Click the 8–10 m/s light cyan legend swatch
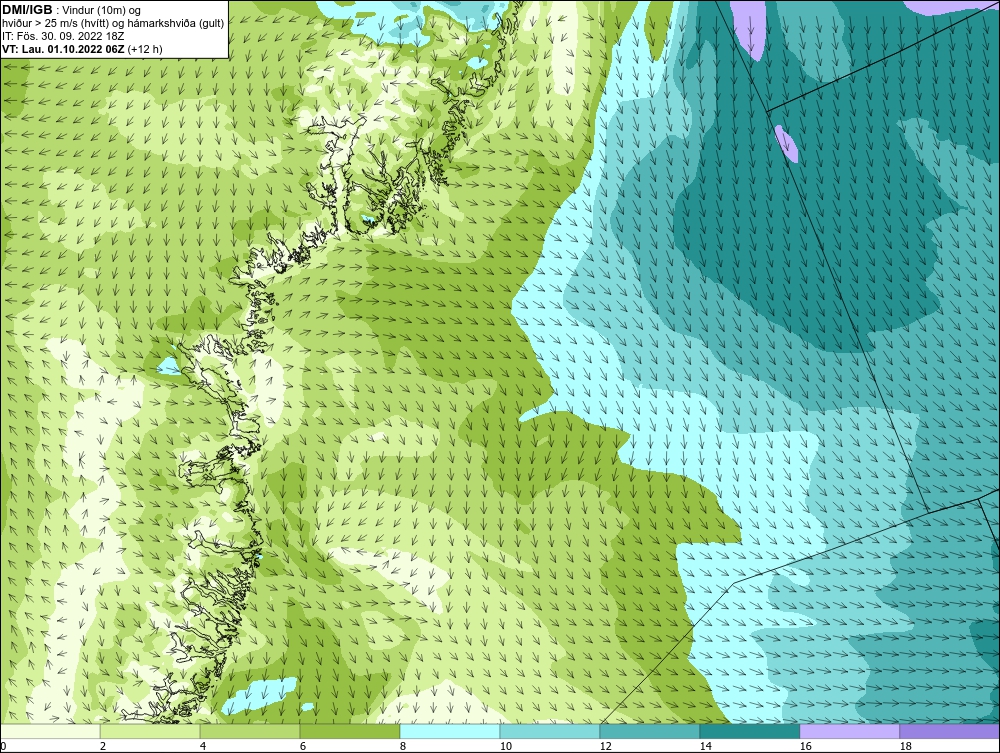 (x=450, y=731)
